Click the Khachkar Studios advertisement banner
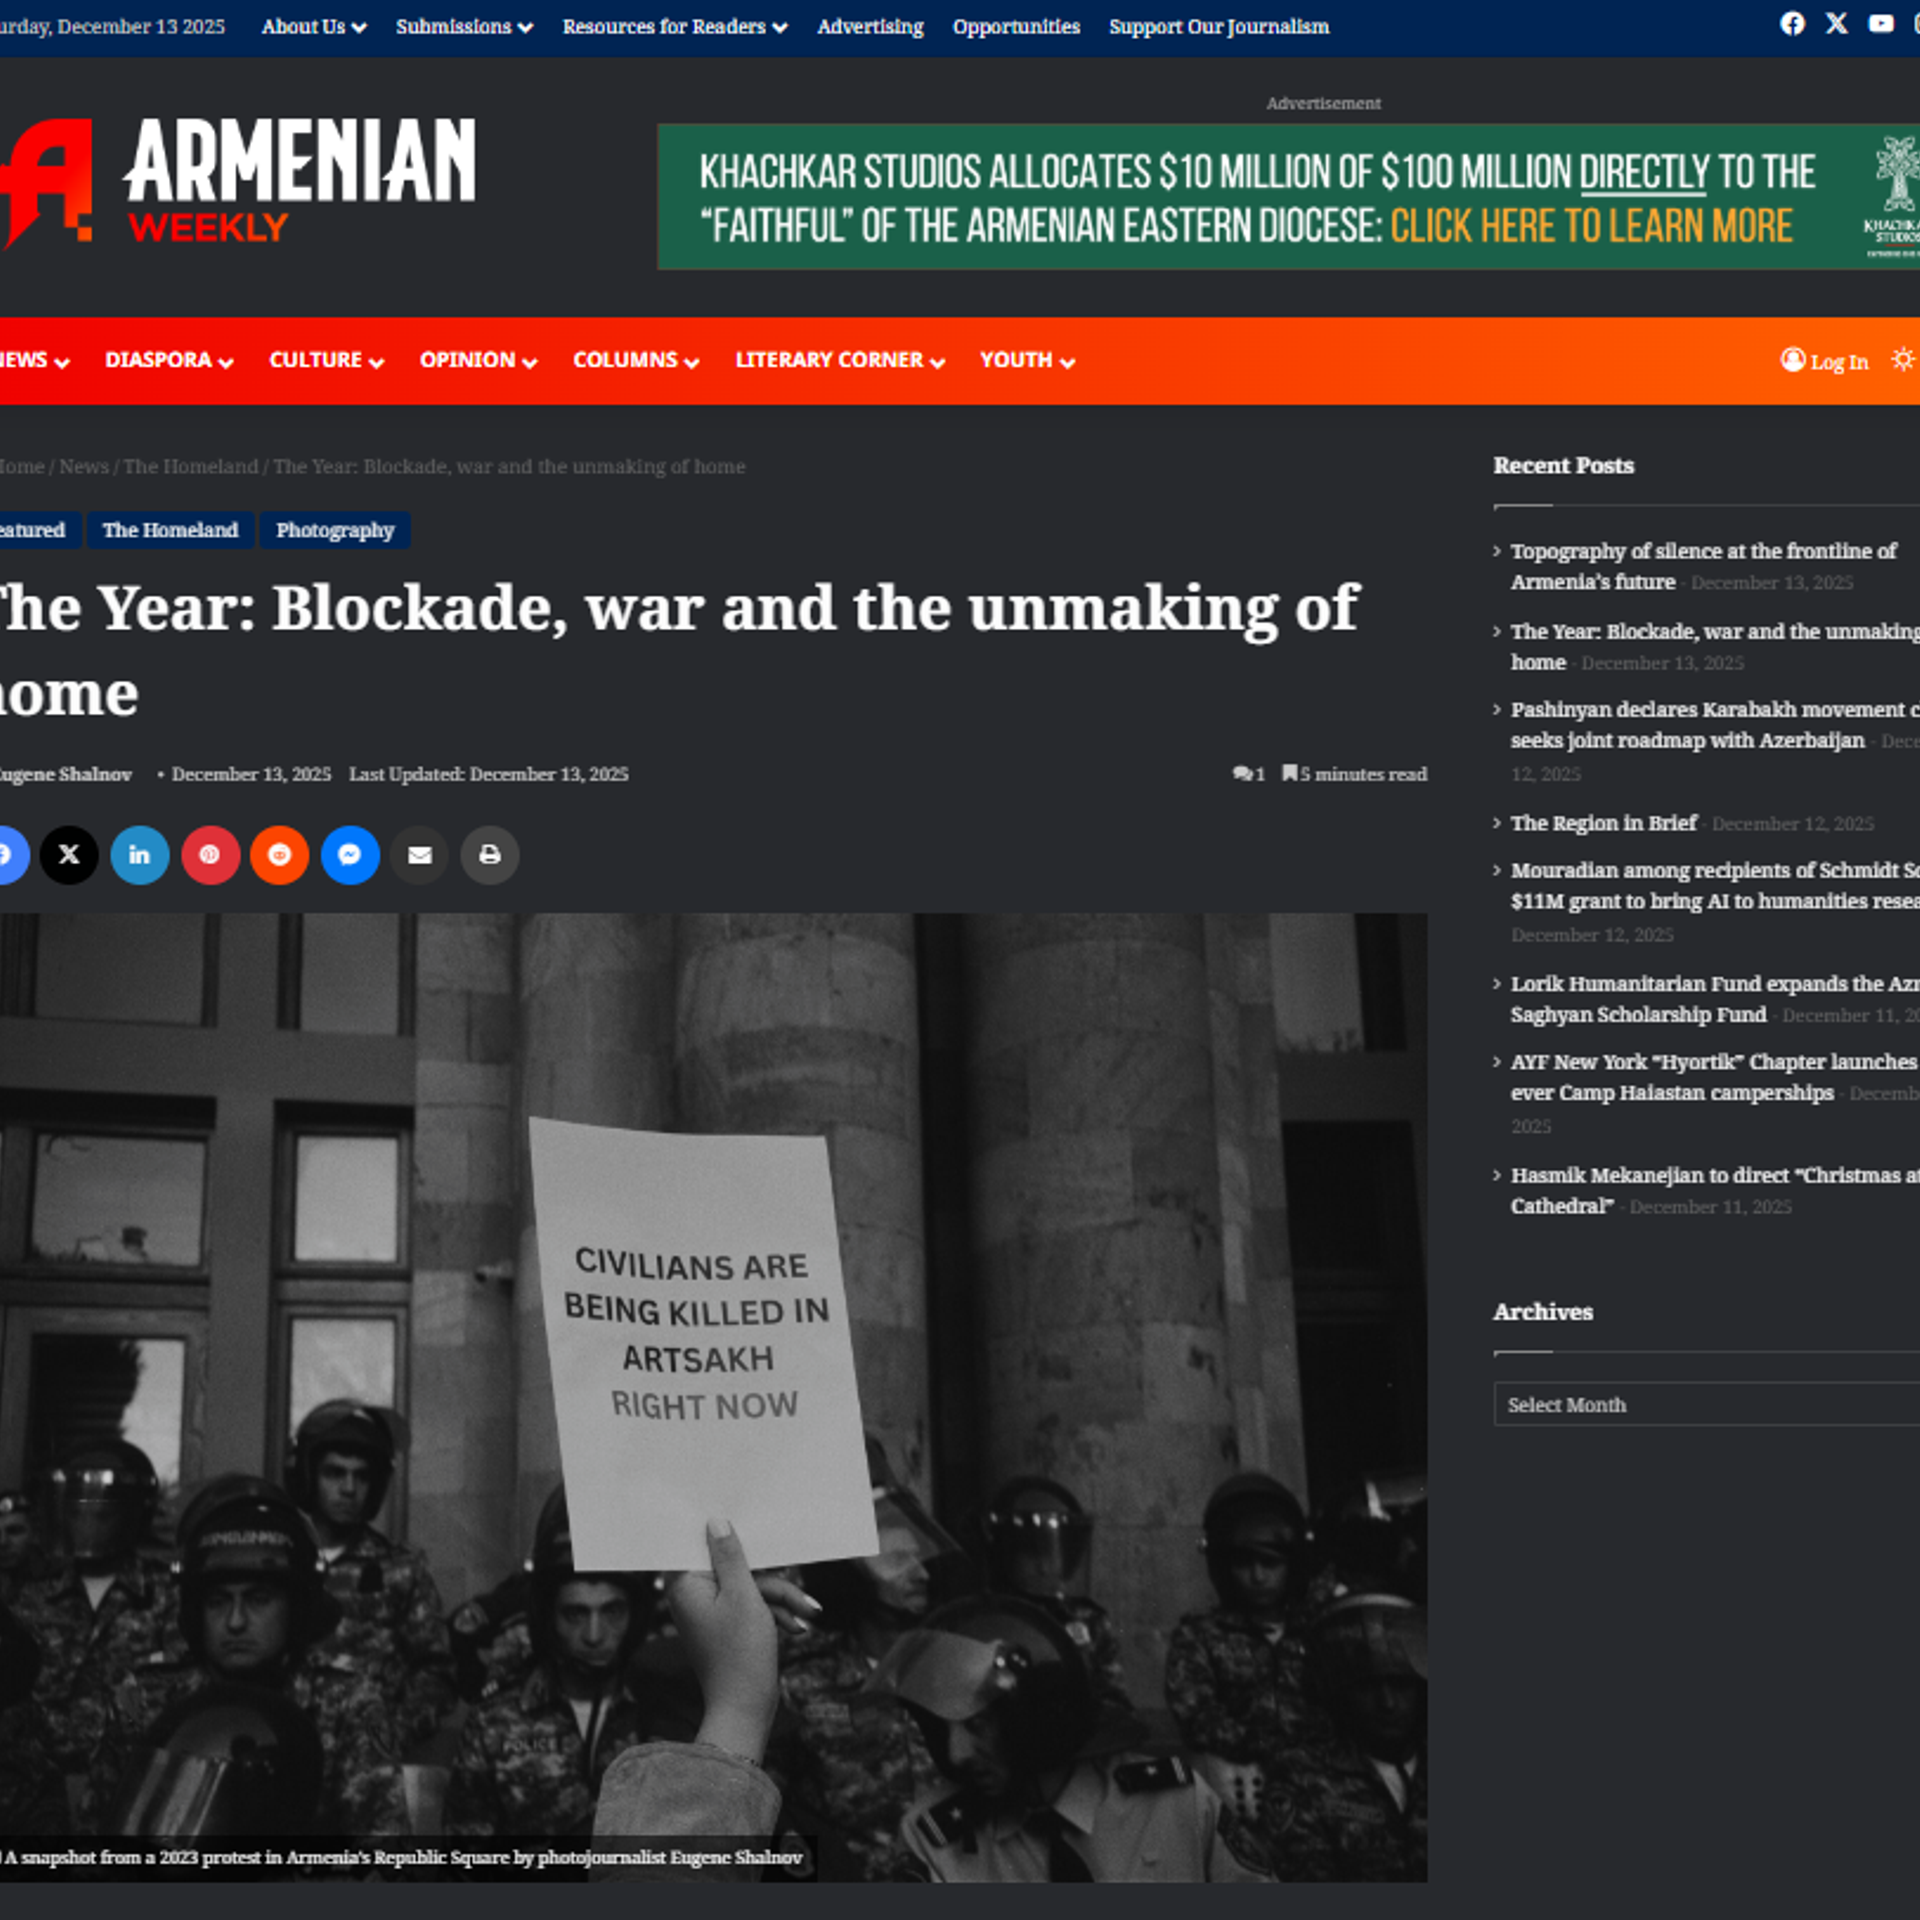Viewport: 1920px width, 1920px height. (1288, 197)
